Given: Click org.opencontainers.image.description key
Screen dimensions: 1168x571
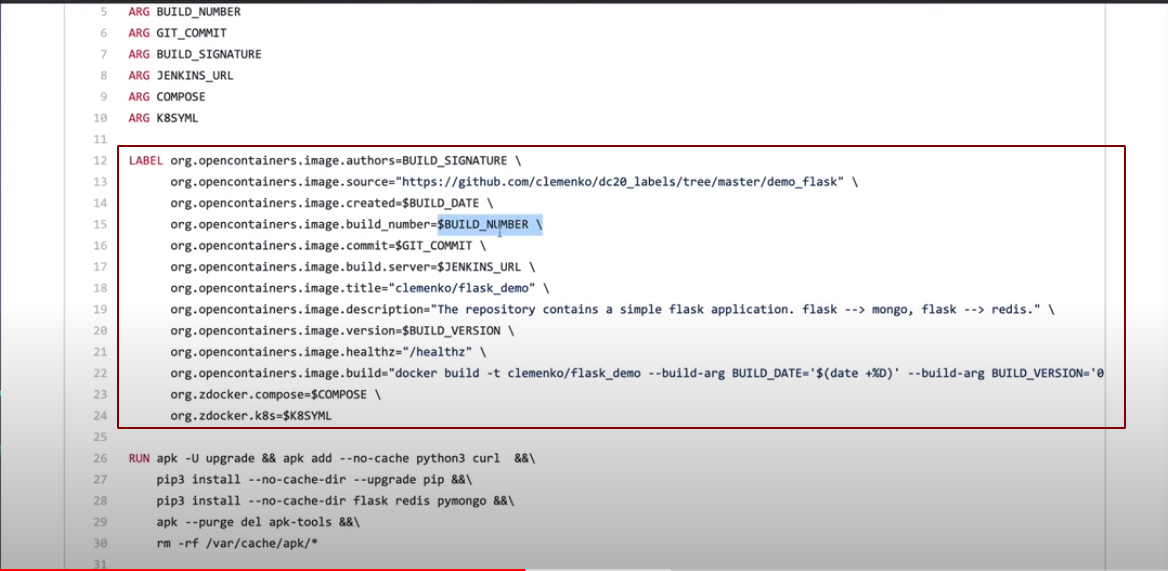Looking at the screenshot, I should pyautogui.click(x=296, y=309).
